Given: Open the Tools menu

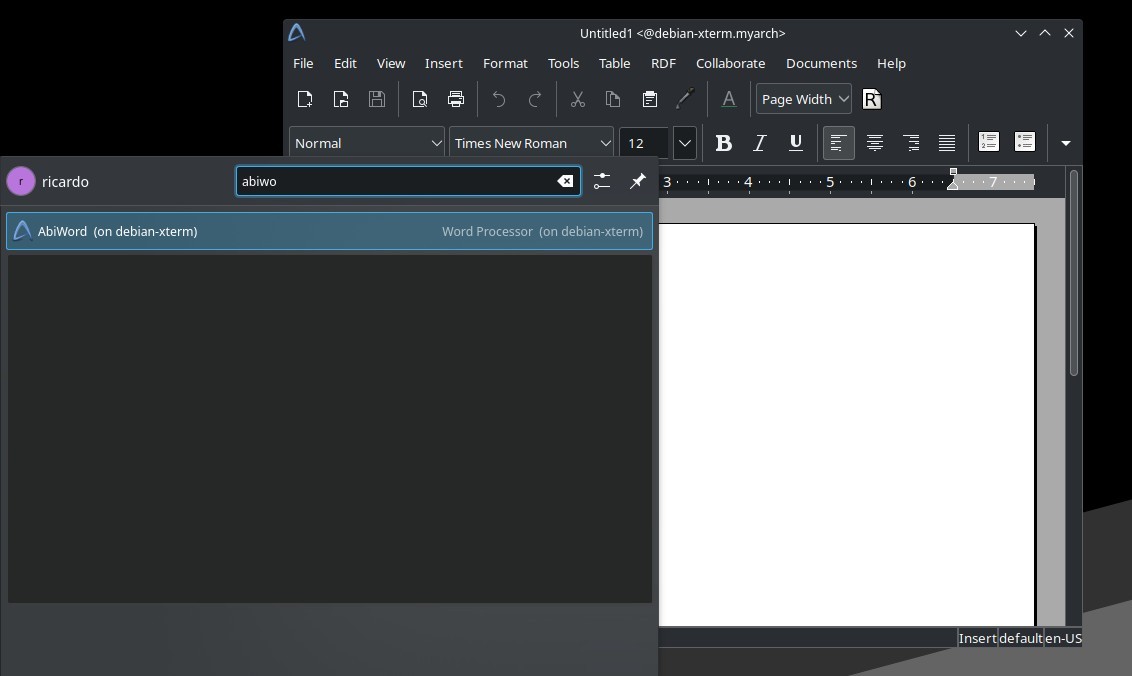Looking at the screenshot, I should coord(563,64).
